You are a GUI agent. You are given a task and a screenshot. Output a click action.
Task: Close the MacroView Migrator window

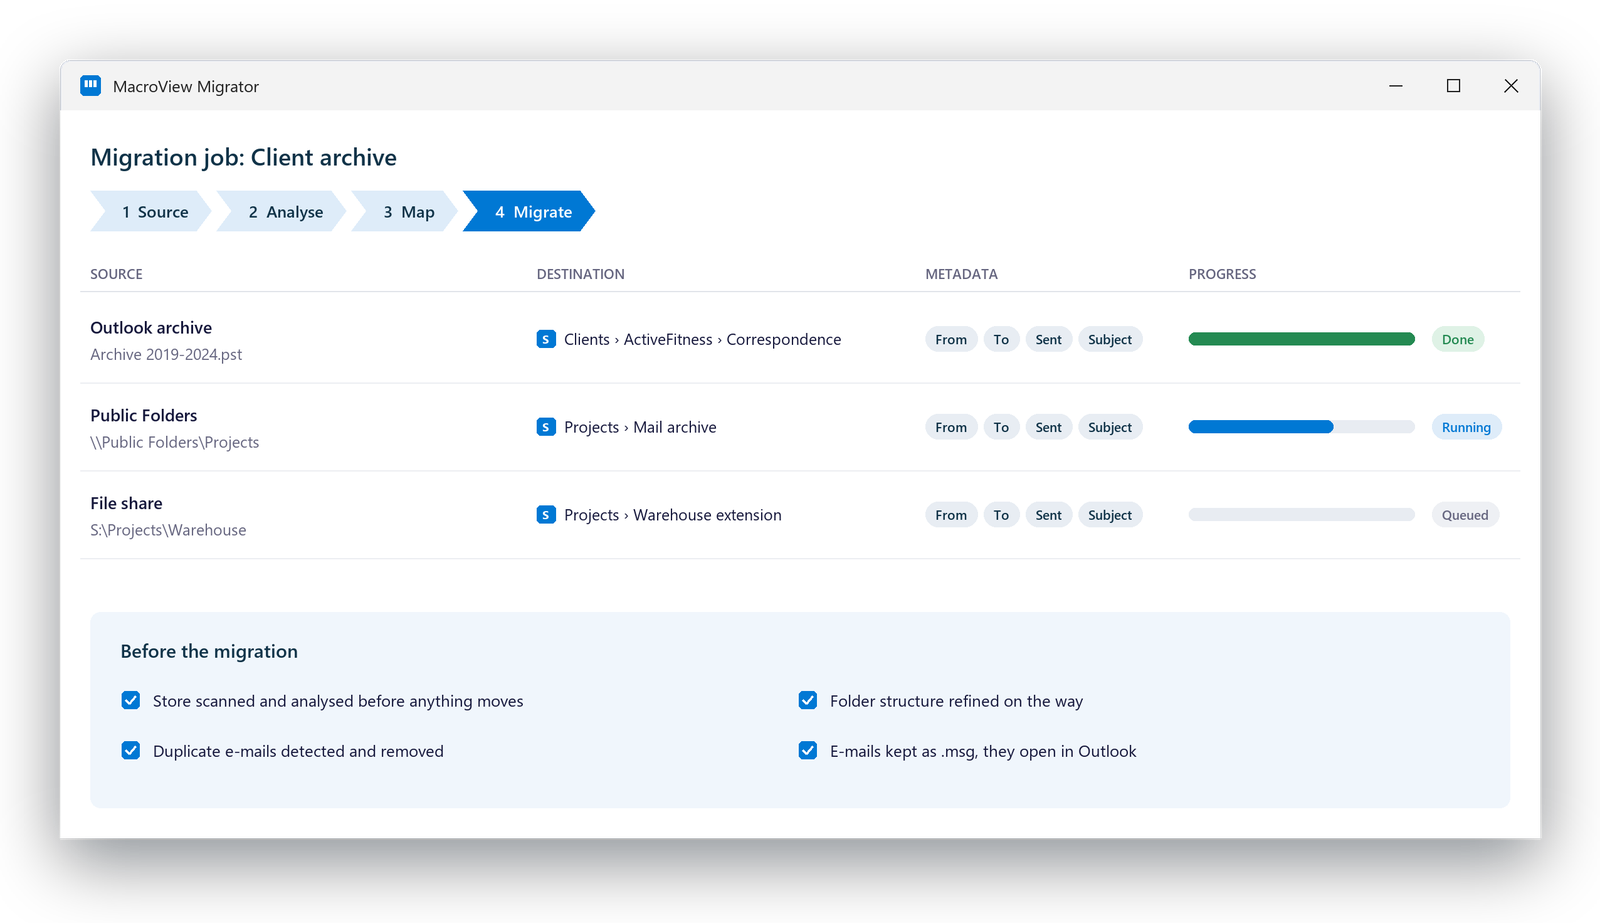tap(1511, 86)
